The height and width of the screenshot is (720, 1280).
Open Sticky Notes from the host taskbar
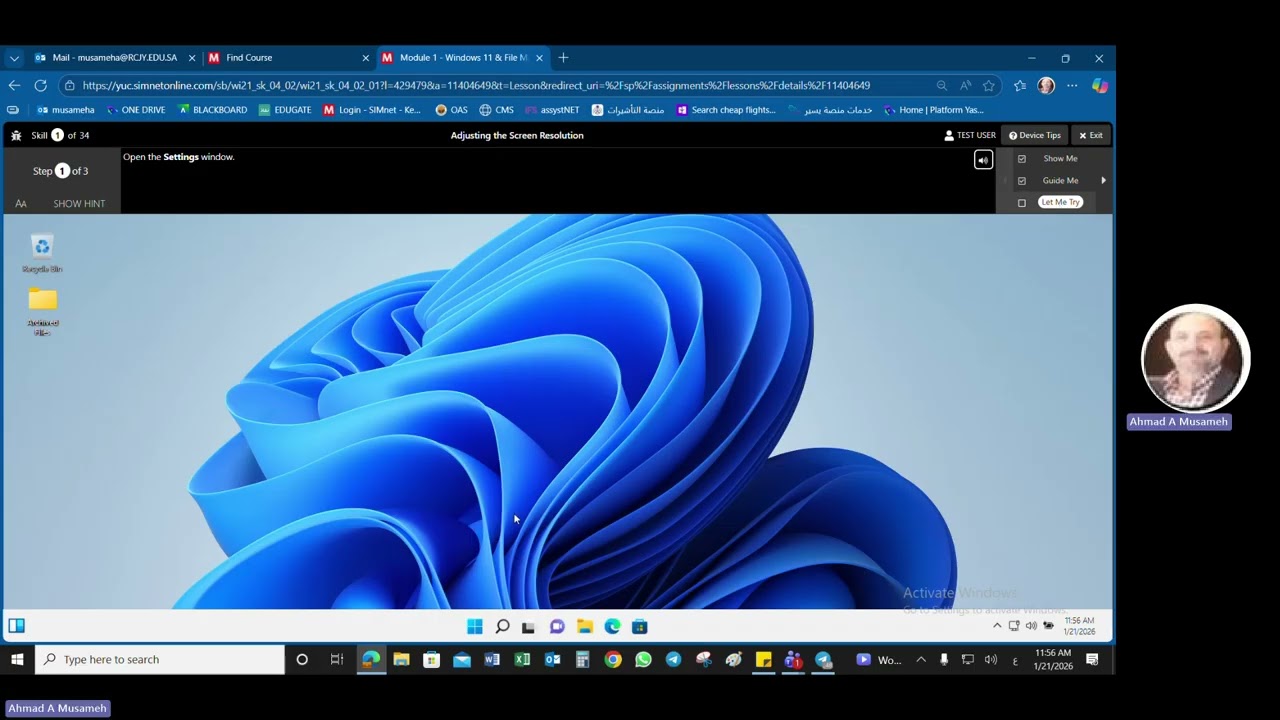coord(764,660)
